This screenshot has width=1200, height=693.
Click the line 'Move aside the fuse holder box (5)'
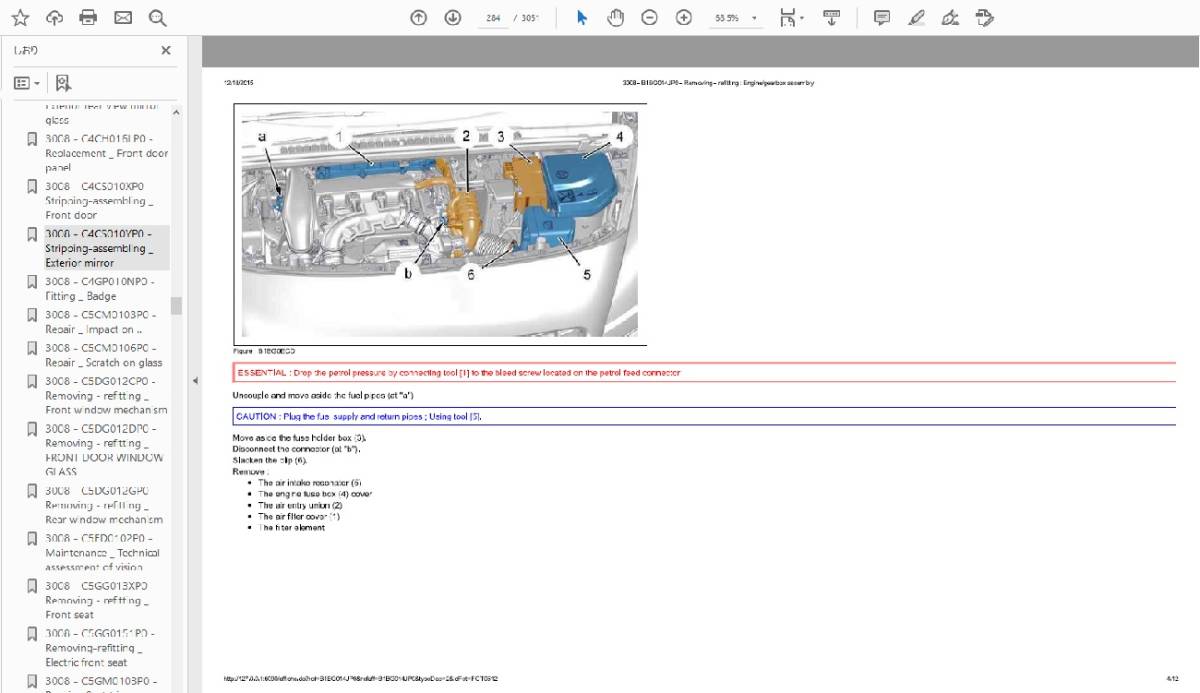(300, 438)
